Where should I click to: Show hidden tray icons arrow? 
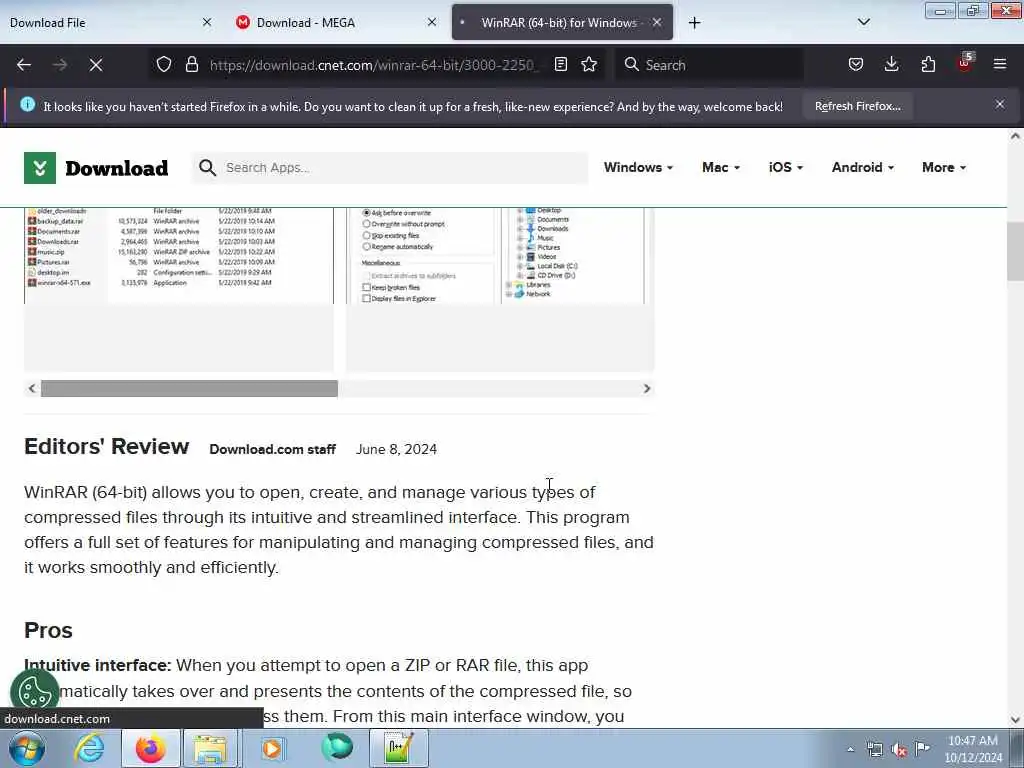[850, 749]
